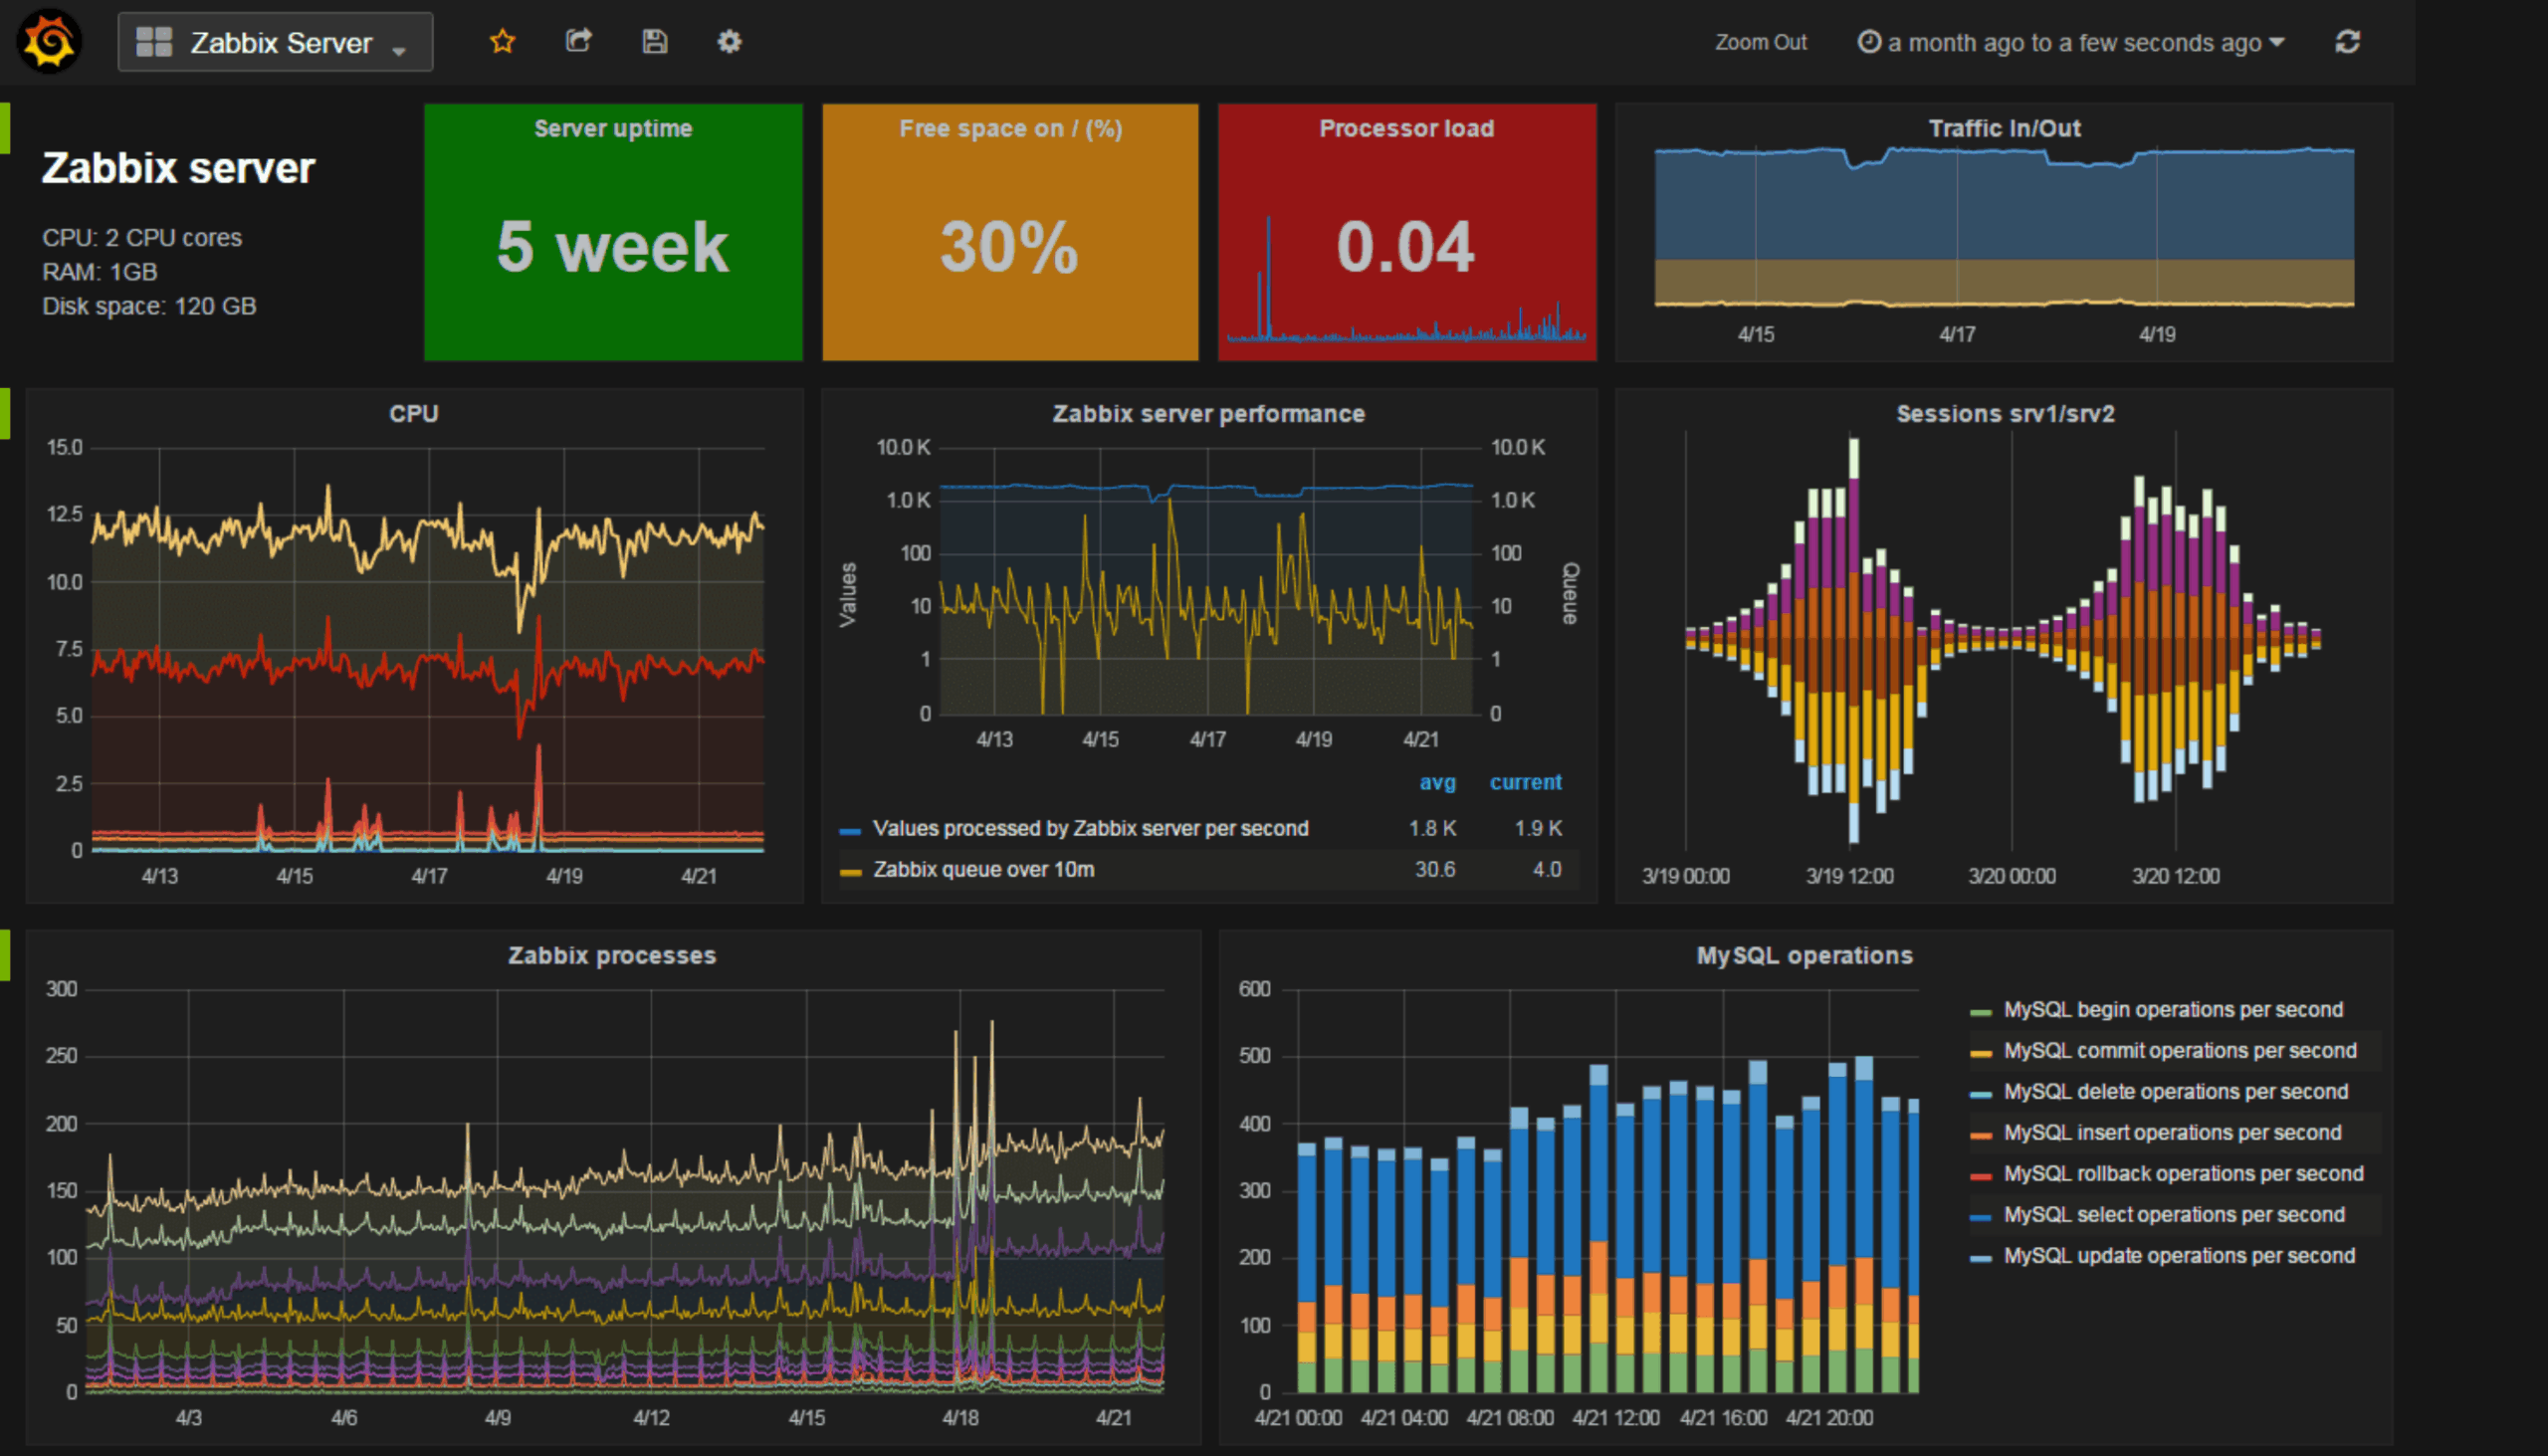Refresh the dashboard with the refresh icon

[2347, 42]
